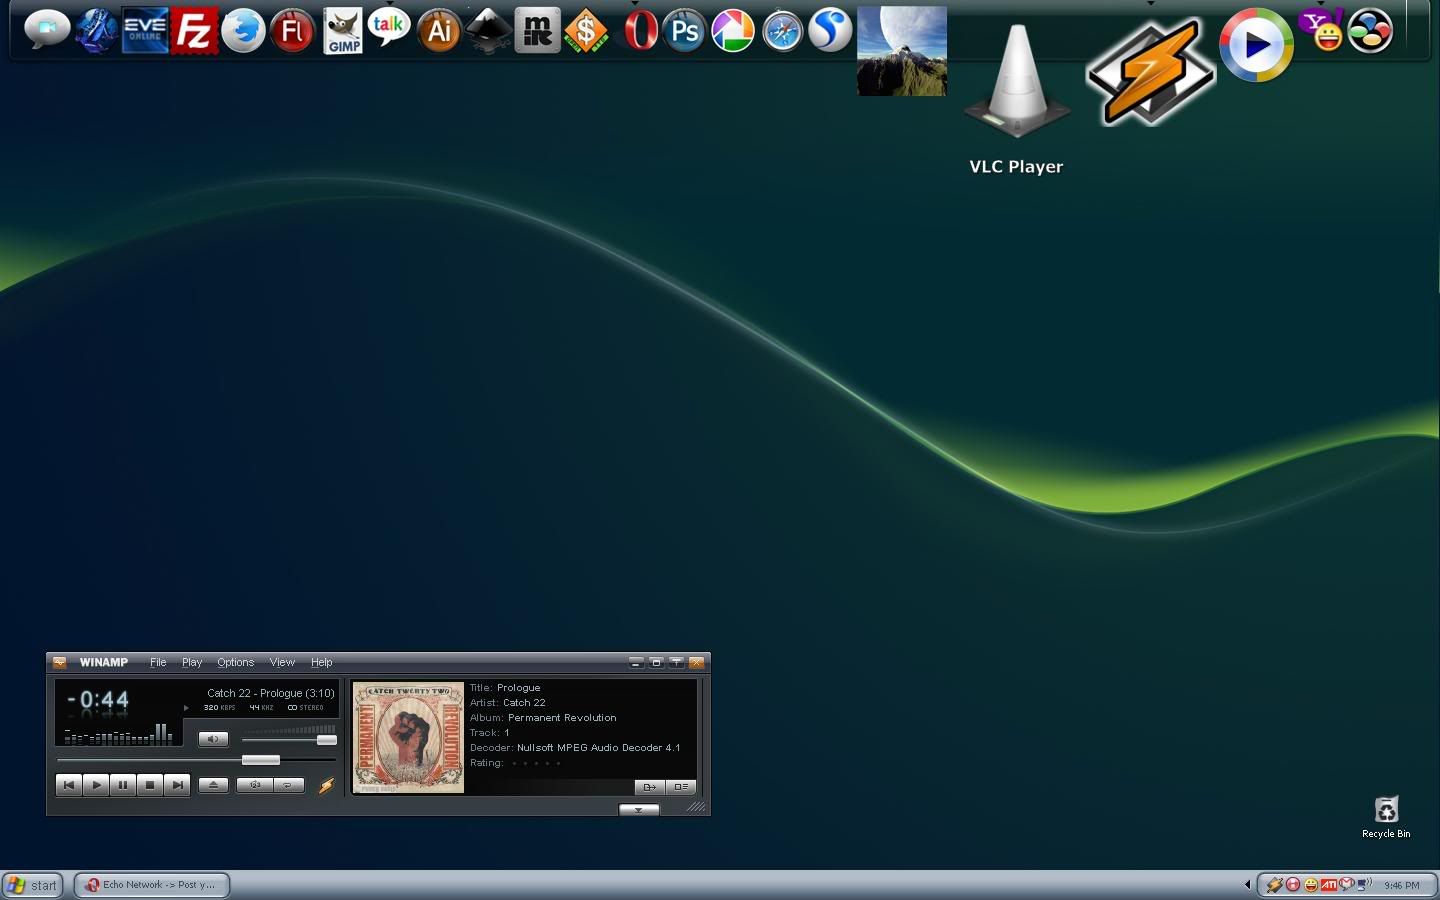
Task: Click the Permanent Revolution album art
Action: point(408,738)
